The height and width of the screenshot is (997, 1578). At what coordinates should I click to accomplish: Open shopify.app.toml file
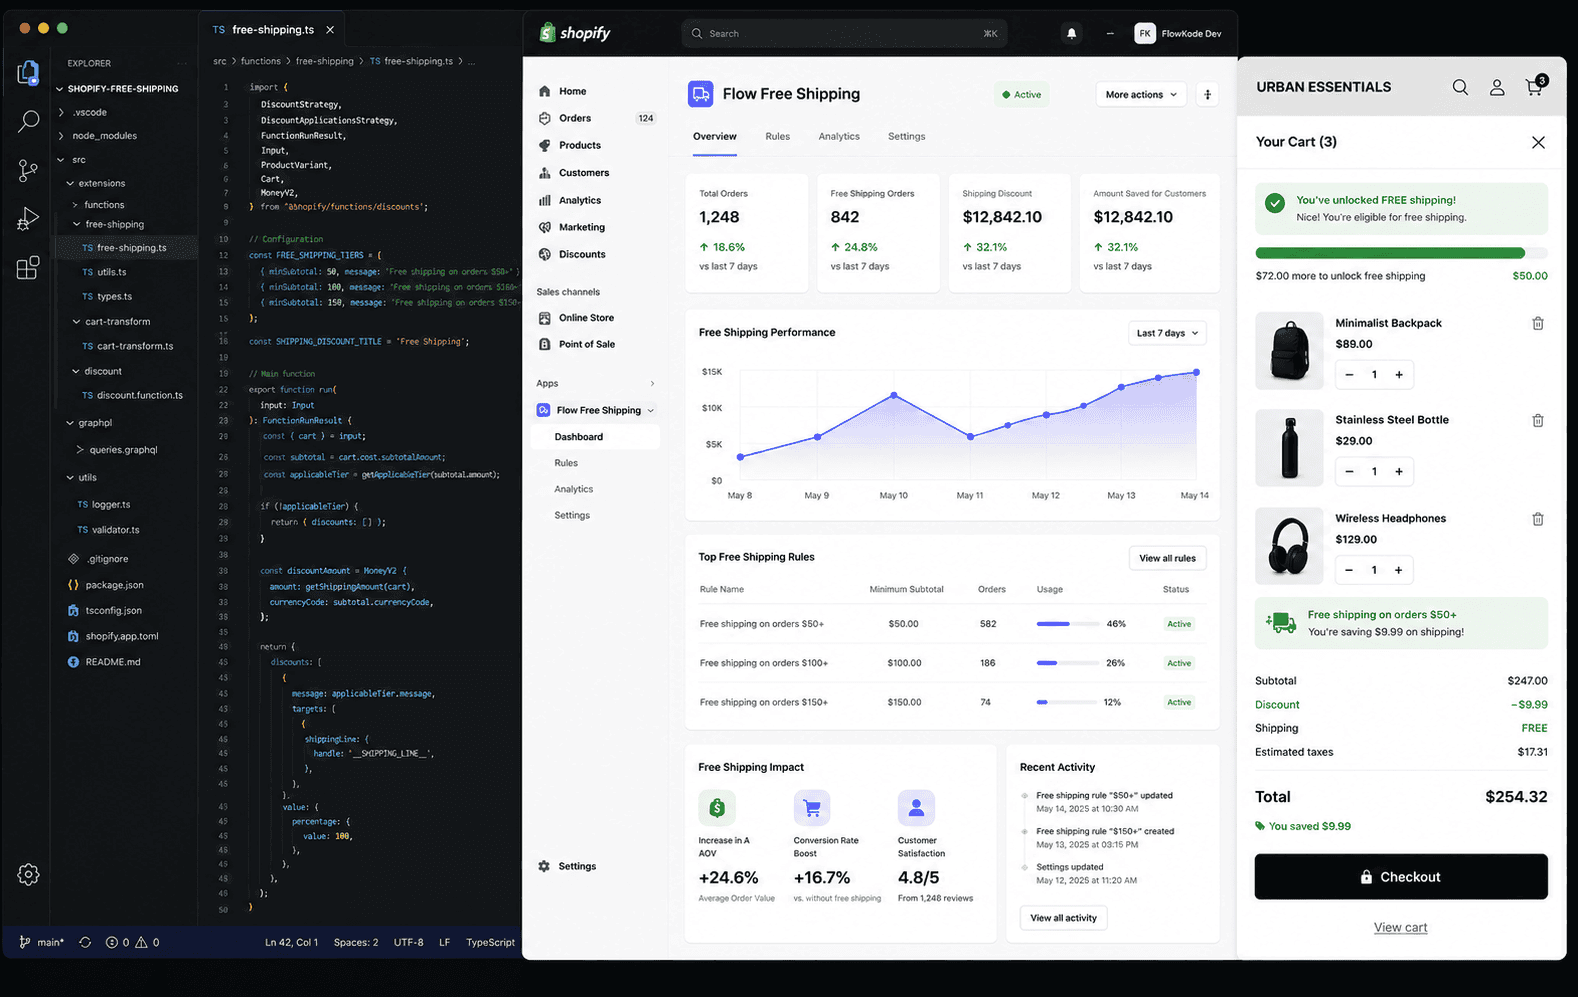(x=112, y=636)
